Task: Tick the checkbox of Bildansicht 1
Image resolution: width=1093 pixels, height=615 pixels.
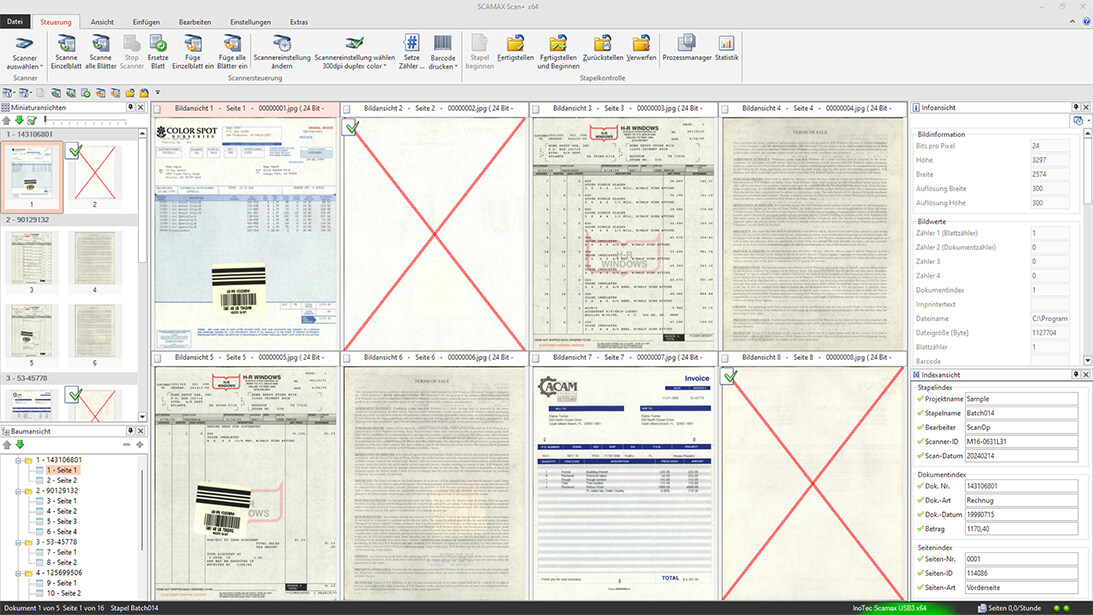Action: pos(160,108)
